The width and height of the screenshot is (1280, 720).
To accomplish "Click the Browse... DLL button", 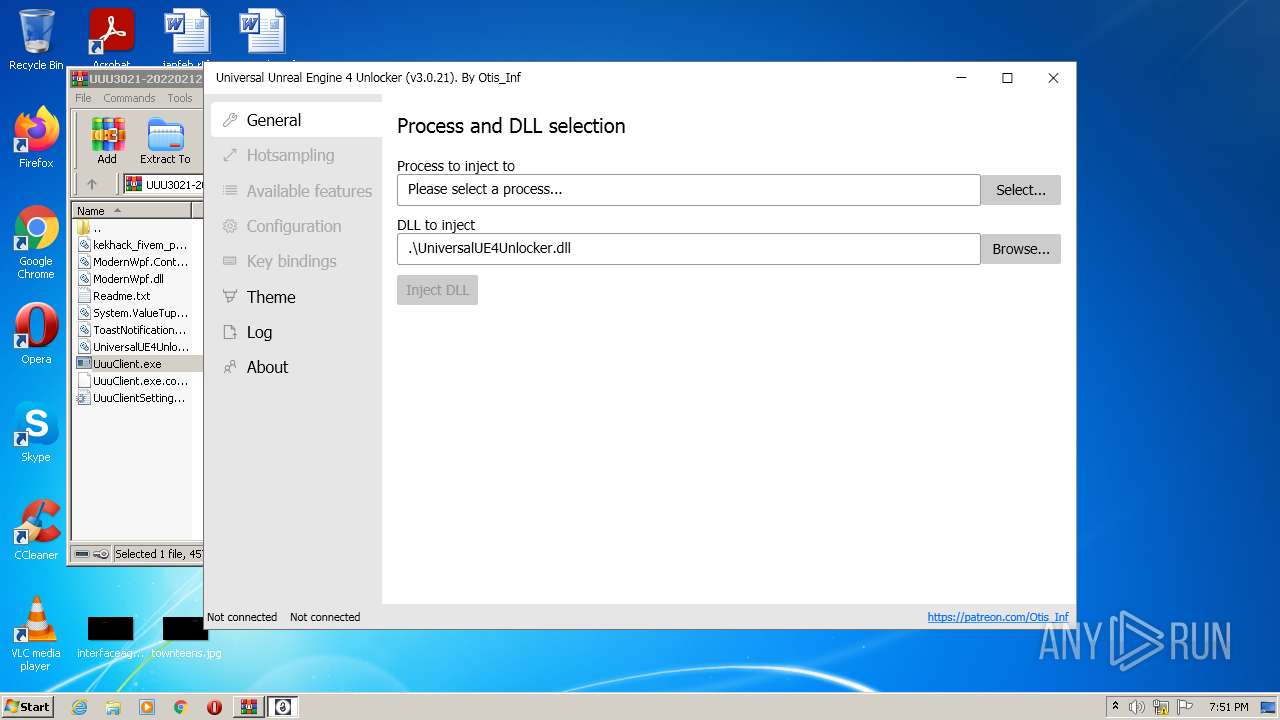I will [x=1020, y=249].
